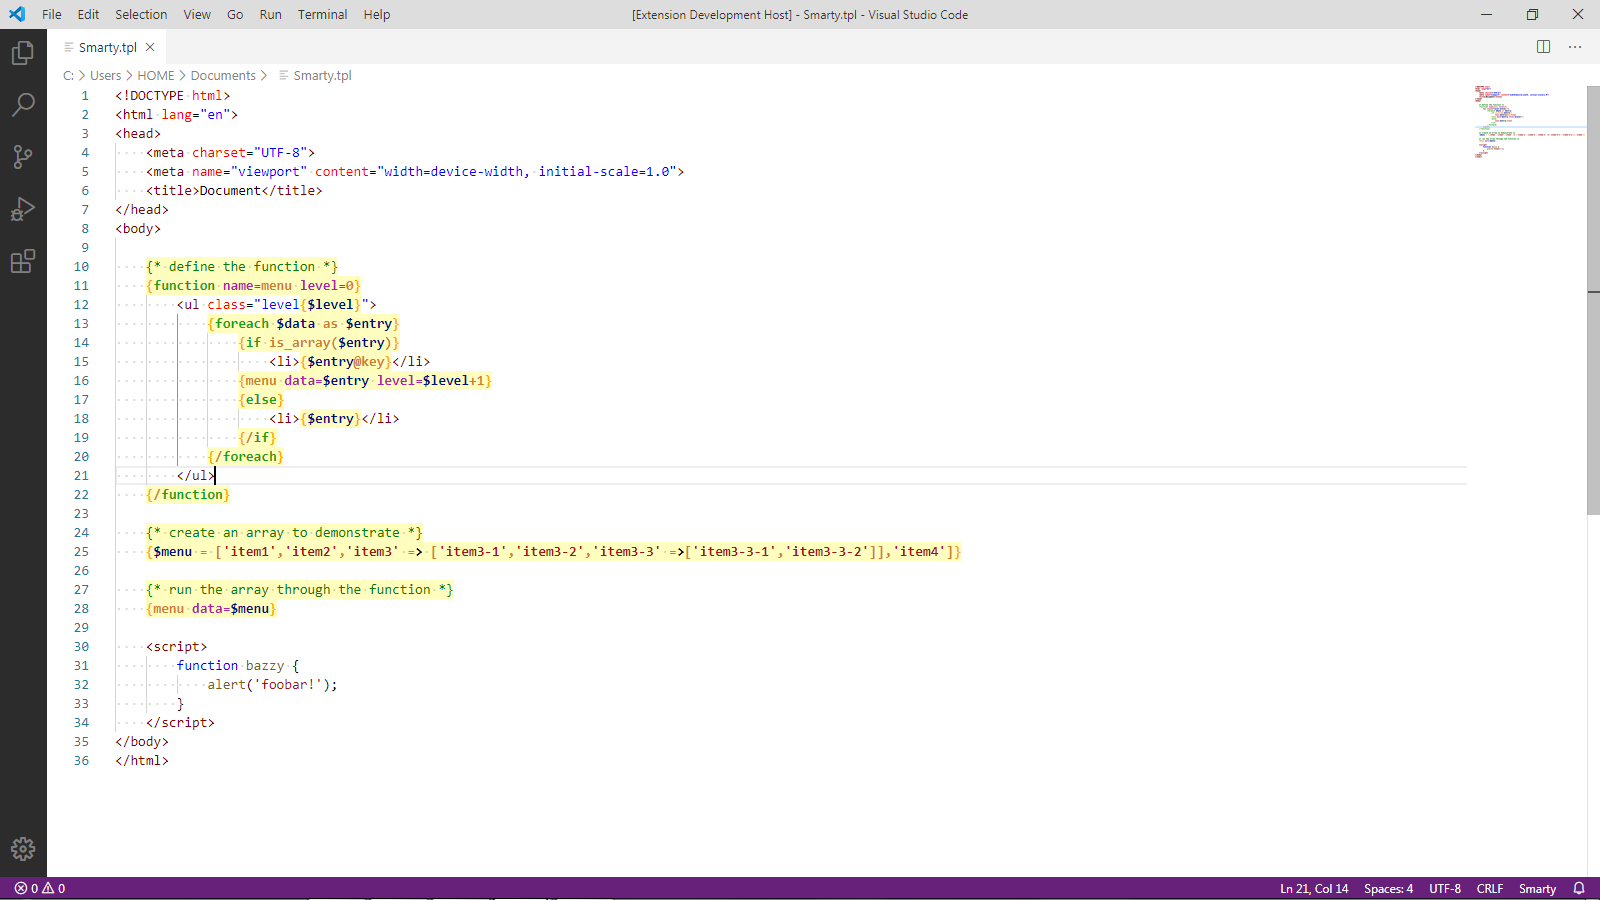
Task: Click the '<html lang="en">' line
Action: pos(177,114)
